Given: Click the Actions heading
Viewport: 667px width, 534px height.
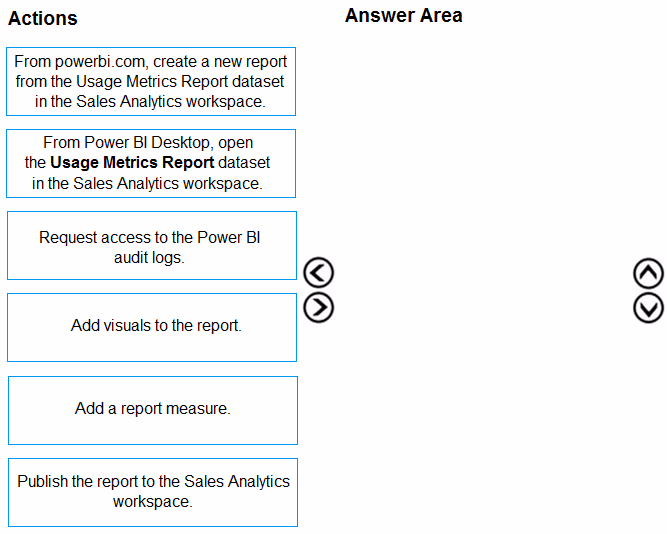Looking at the screenshot, I should tap(43, 18).
